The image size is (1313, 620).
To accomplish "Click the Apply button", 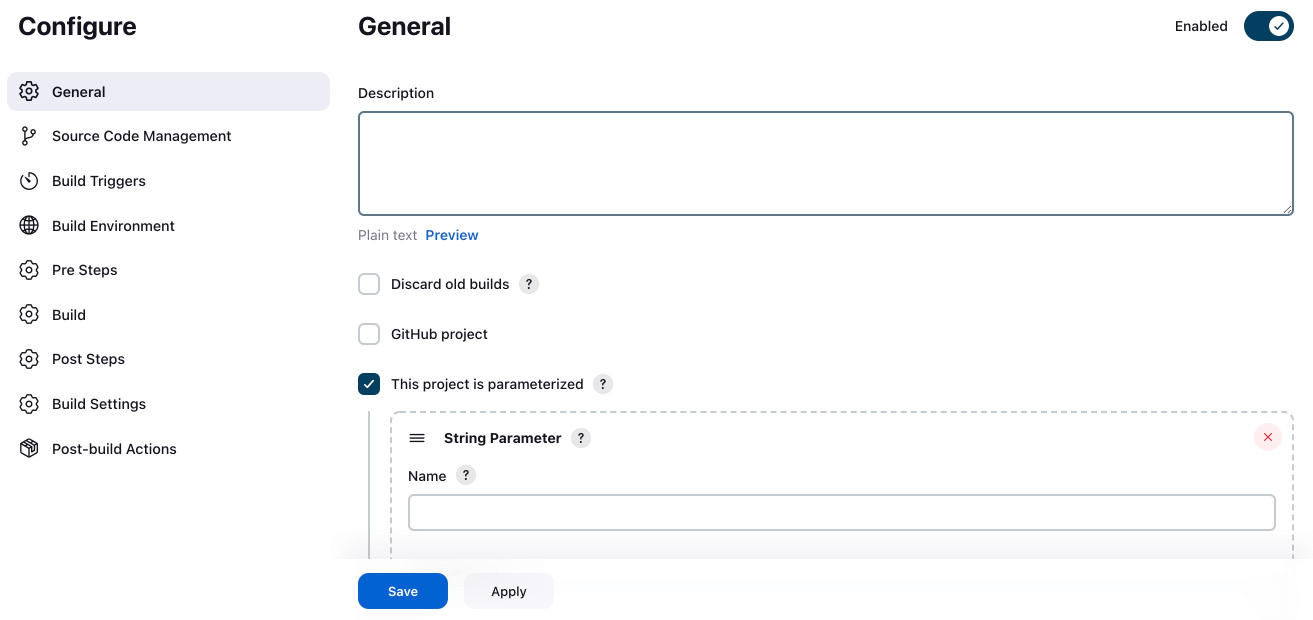I will (508, 591).
